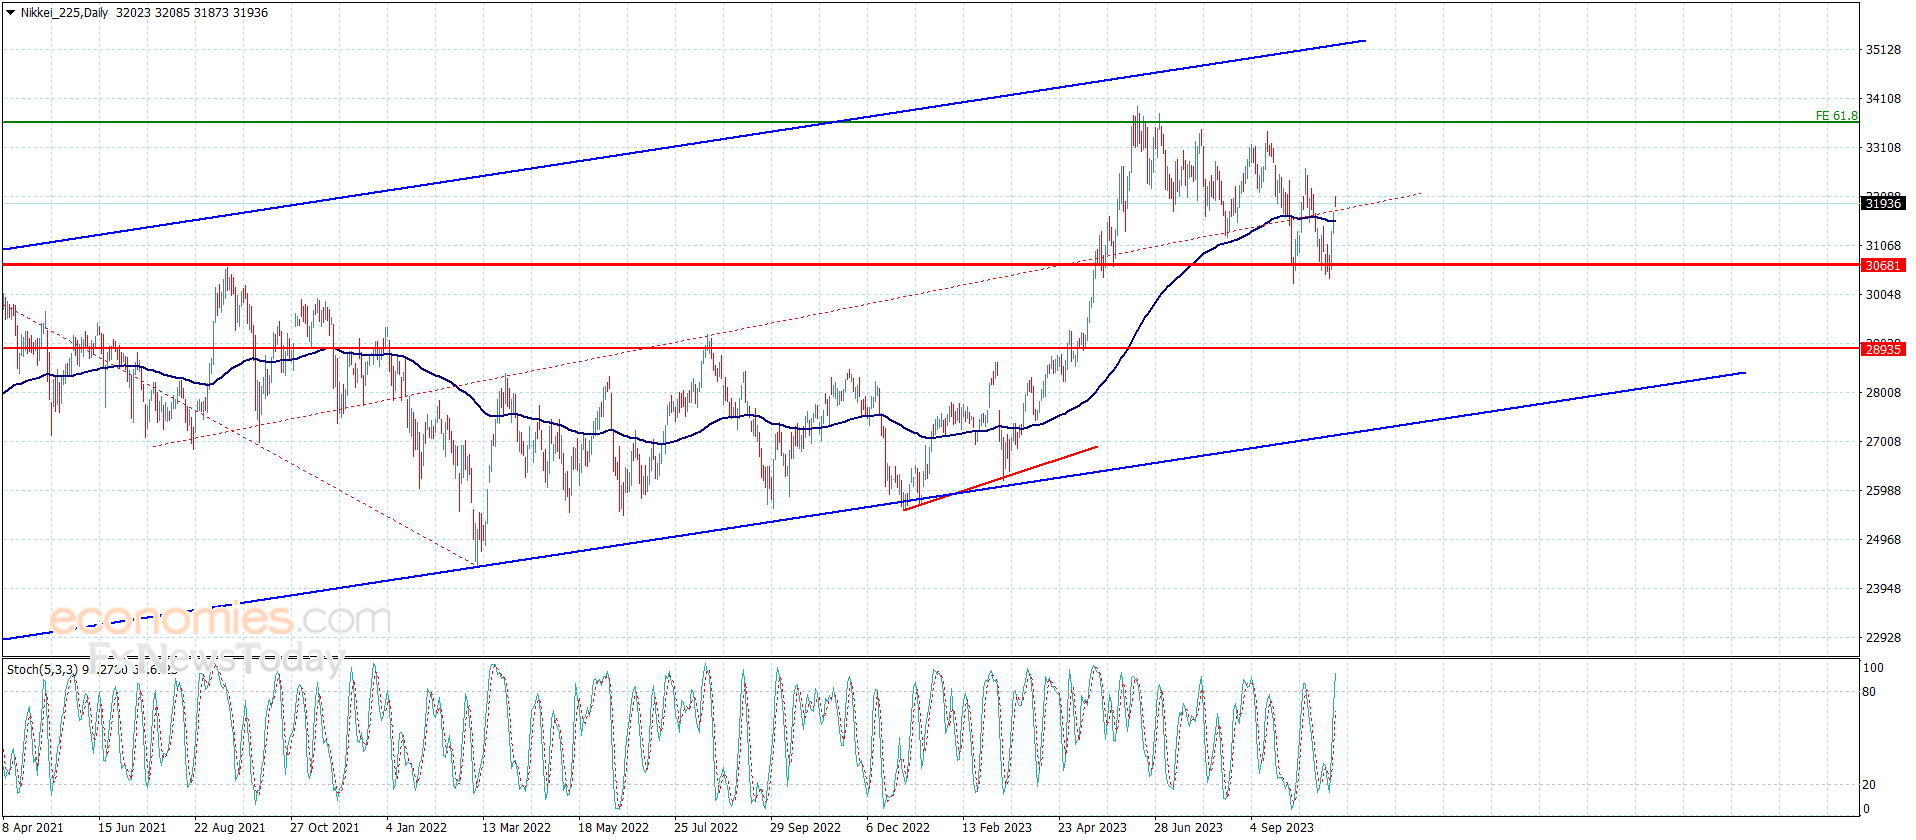Click the 31068 price axis label
1916x840 pixels.
[x=1883, y=246]
